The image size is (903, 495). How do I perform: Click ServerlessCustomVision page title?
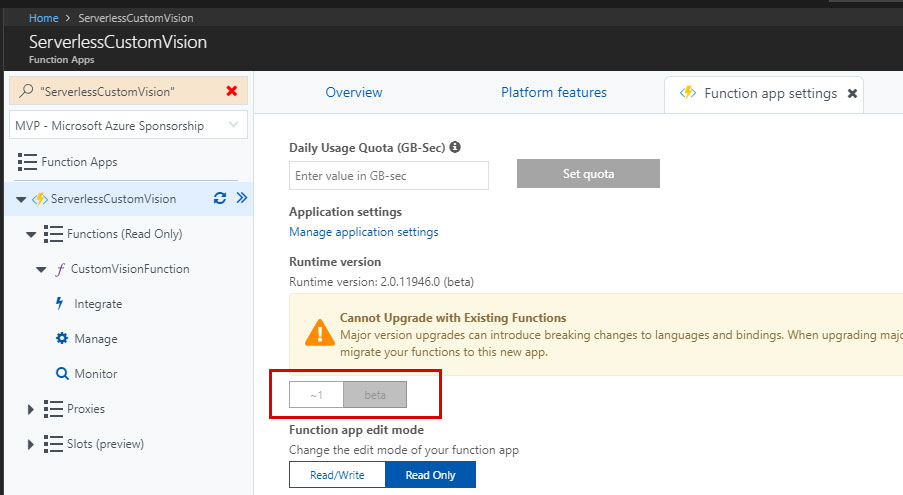(x=118, y=41)
